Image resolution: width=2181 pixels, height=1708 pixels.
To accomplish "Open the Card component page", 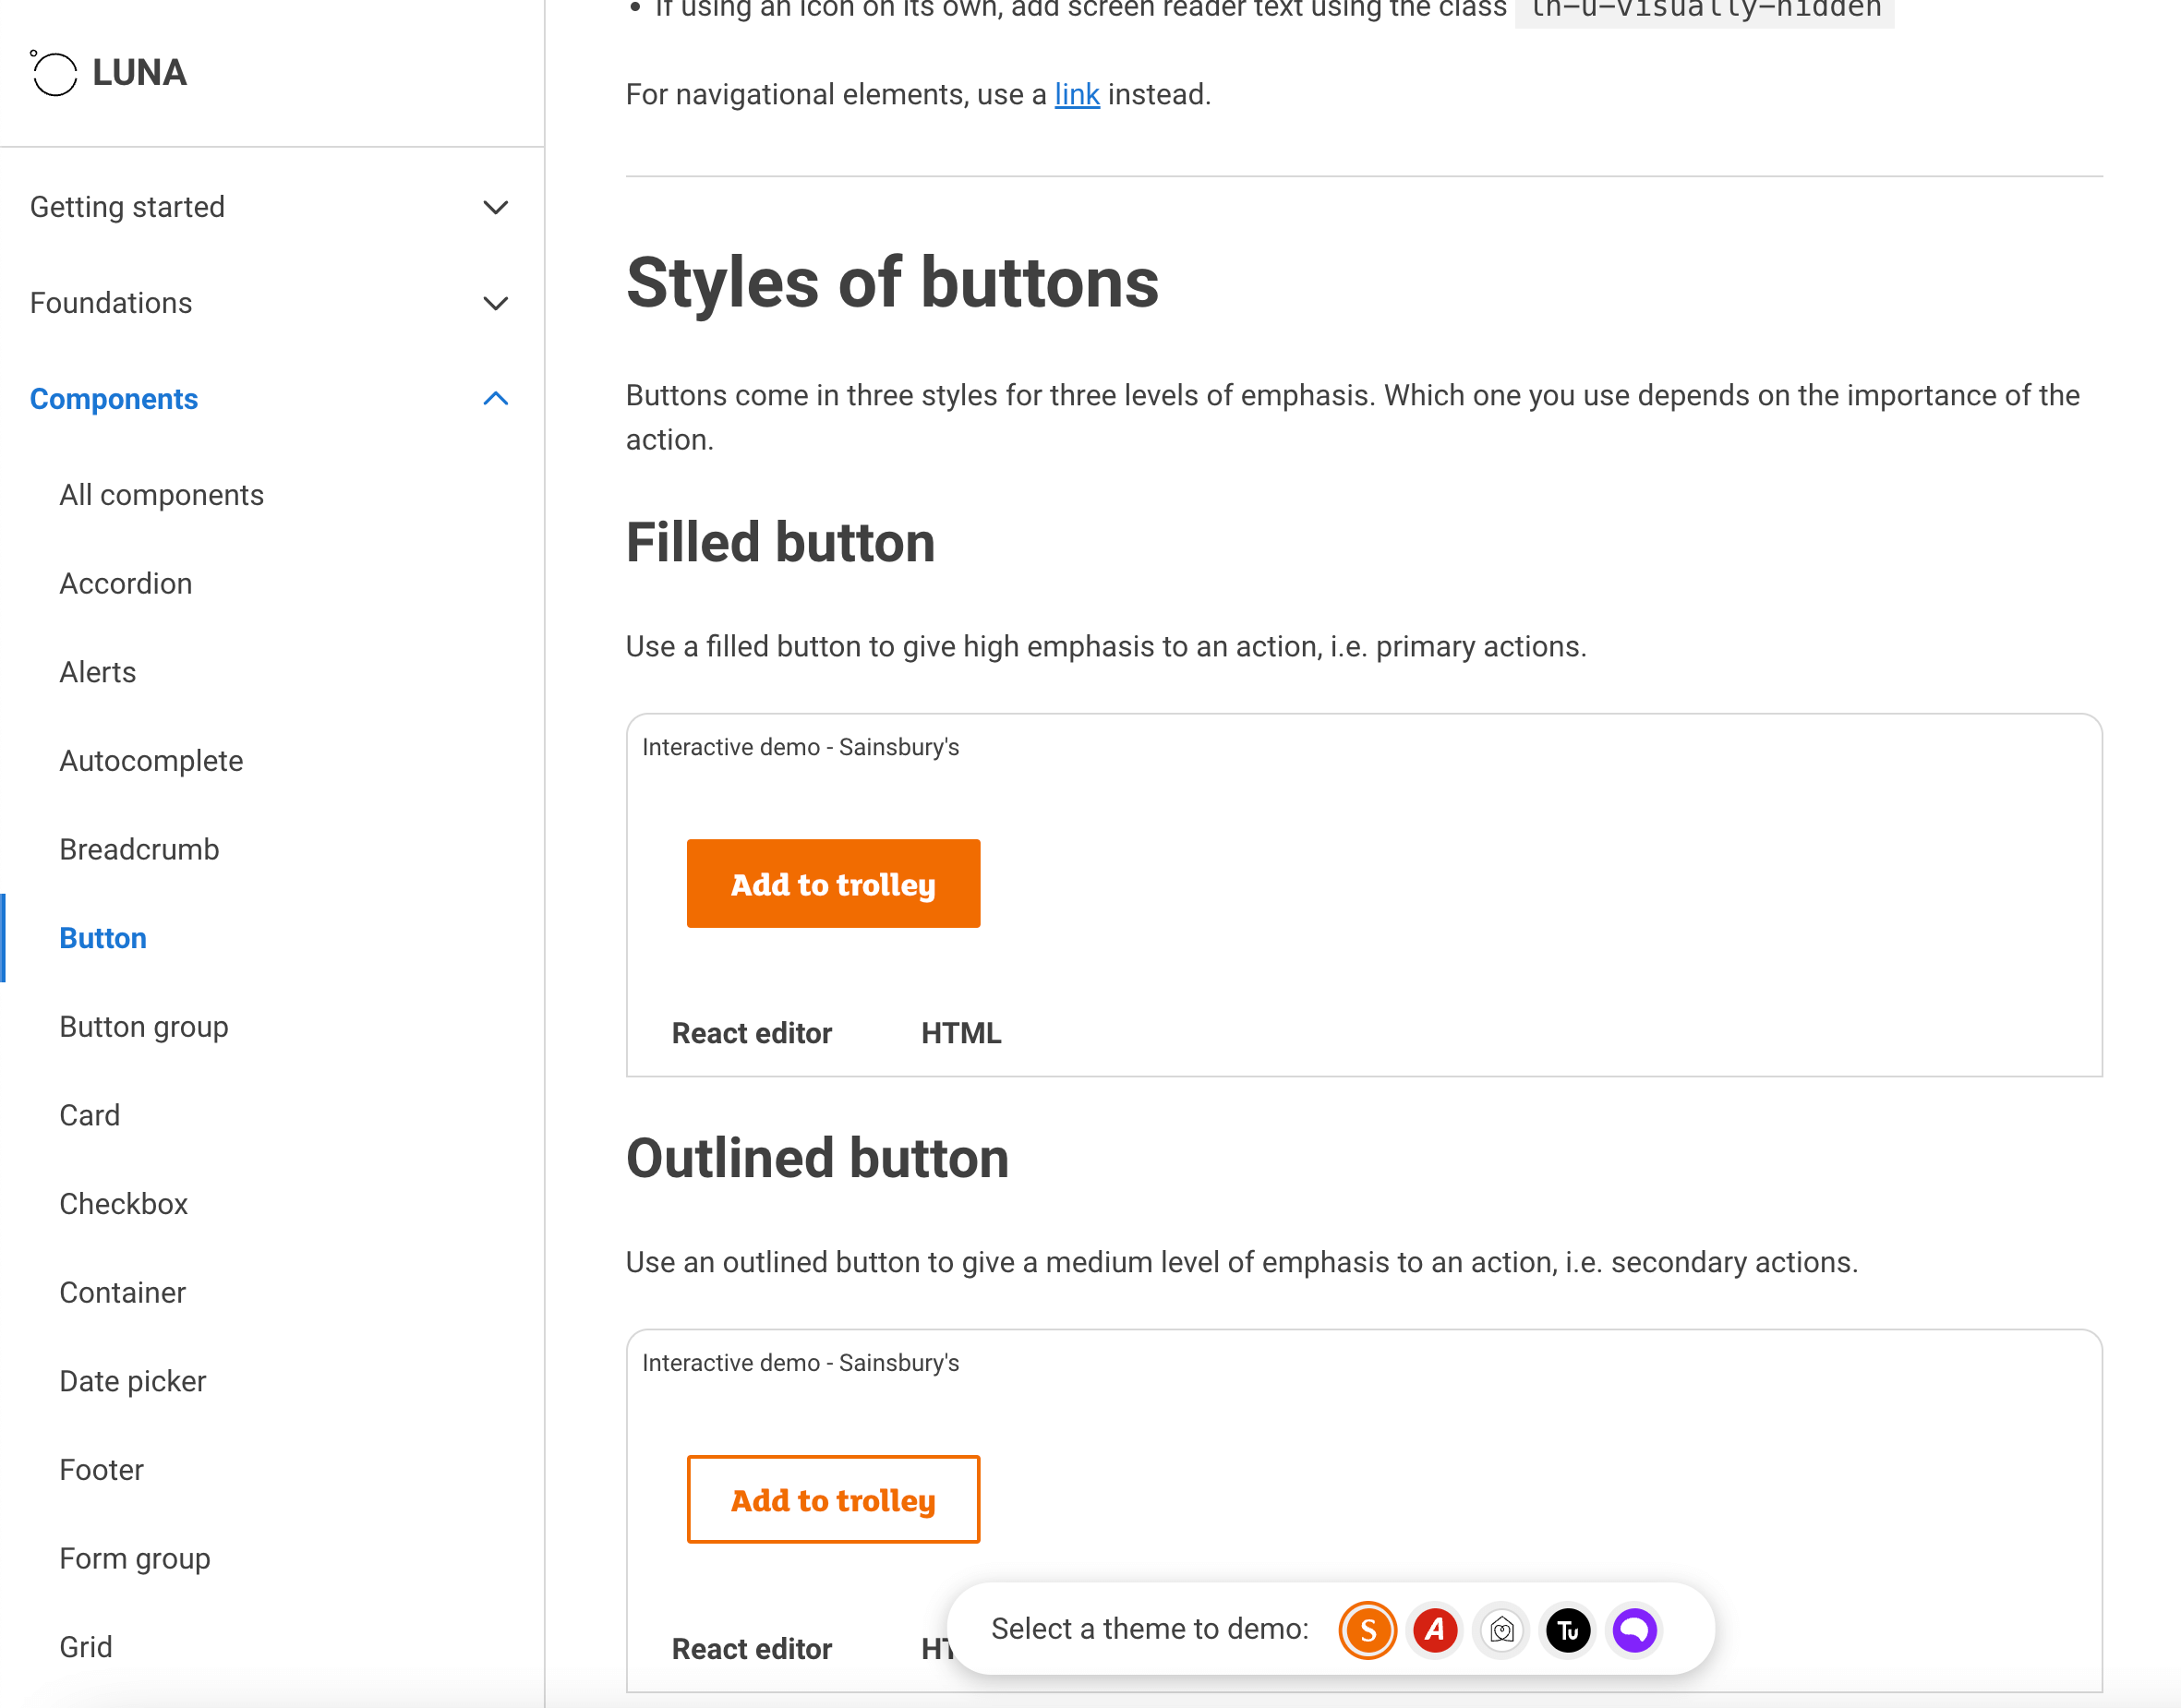I will tap(89, 1115).
